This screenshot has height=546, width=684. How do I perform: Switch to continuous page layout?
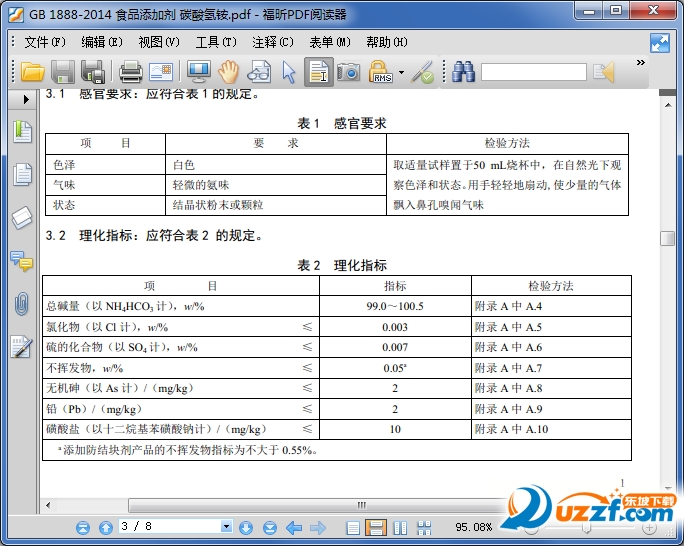376,528
